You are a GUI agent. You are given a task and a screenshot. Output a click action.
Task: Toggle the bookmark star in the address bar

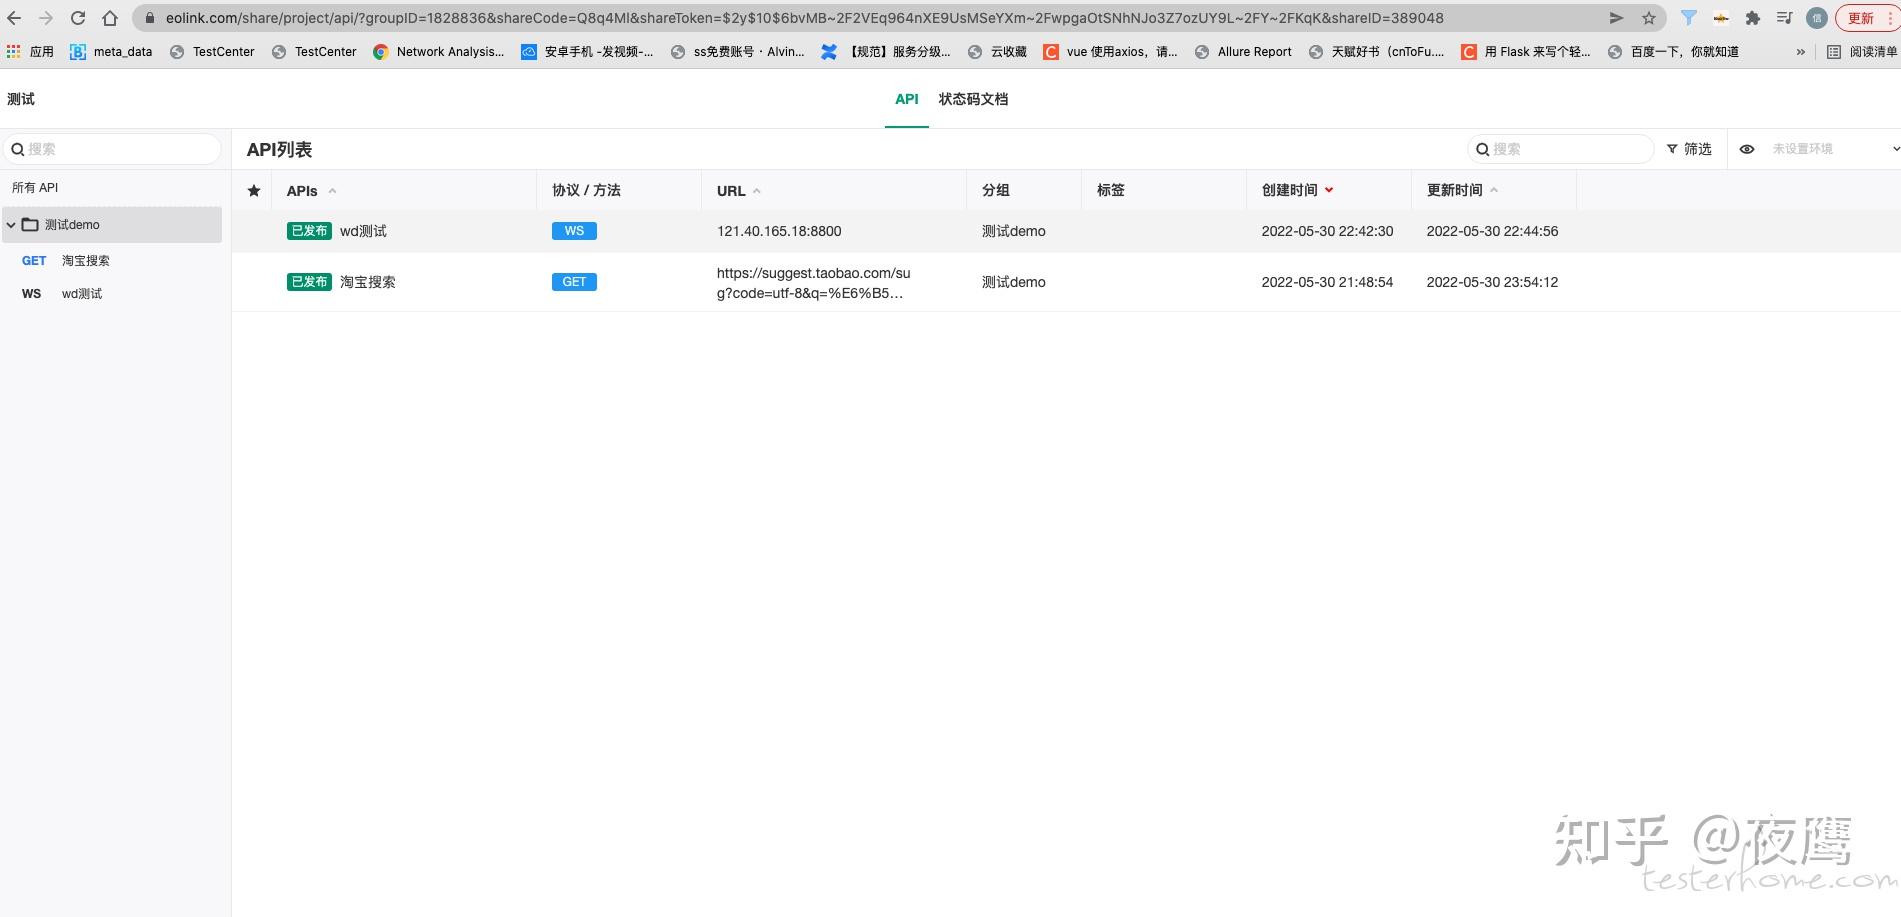(x=1646, y=17)
